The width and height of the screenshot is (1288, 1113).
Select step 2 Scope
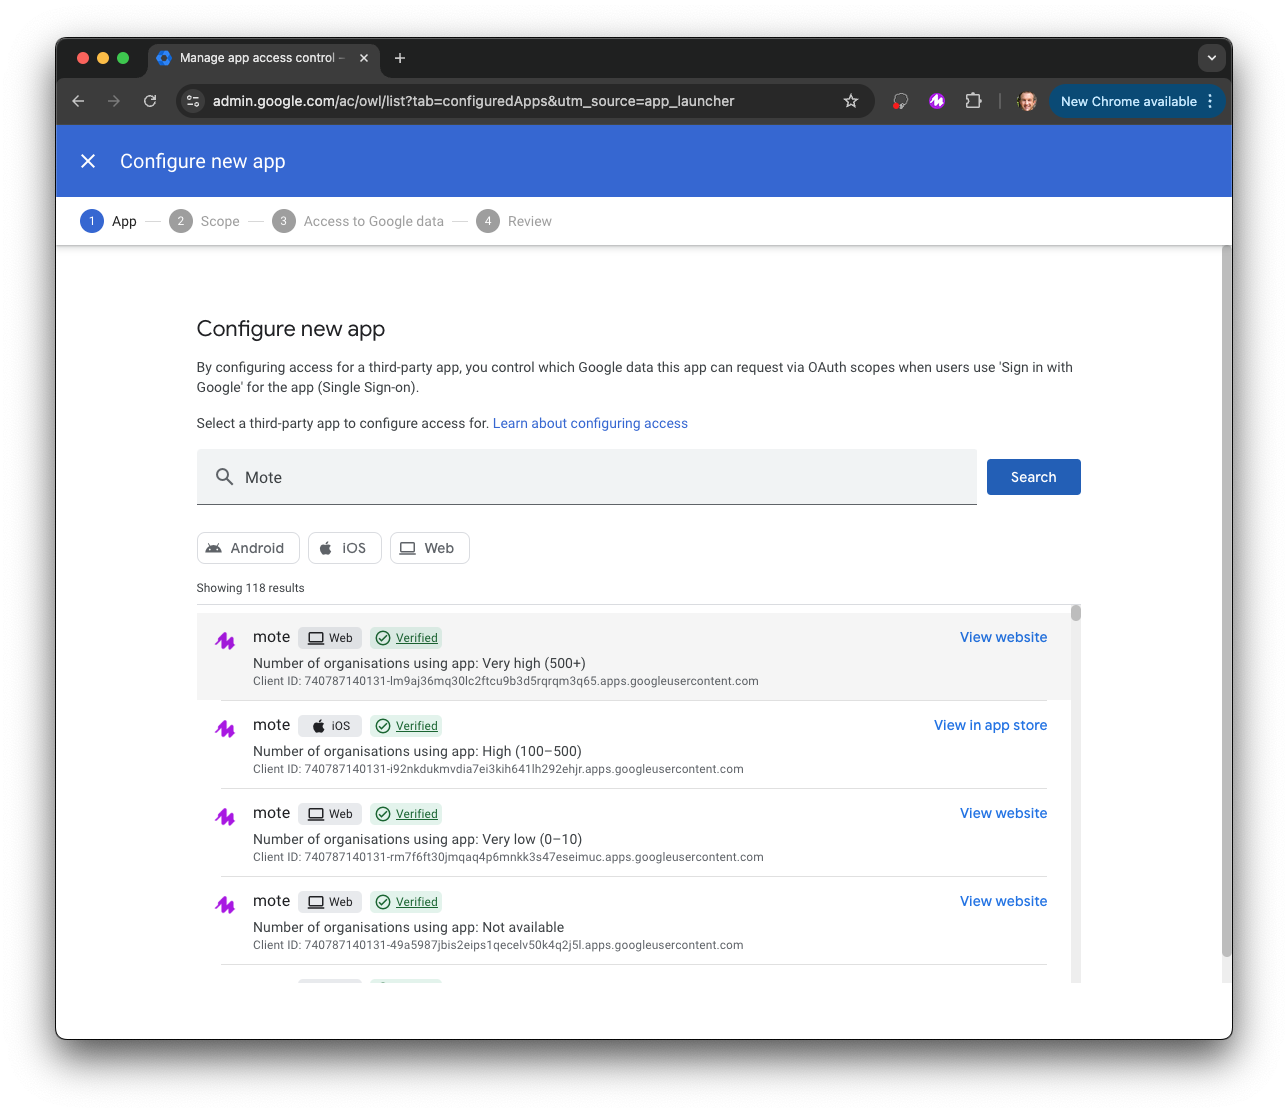(205, 221)
